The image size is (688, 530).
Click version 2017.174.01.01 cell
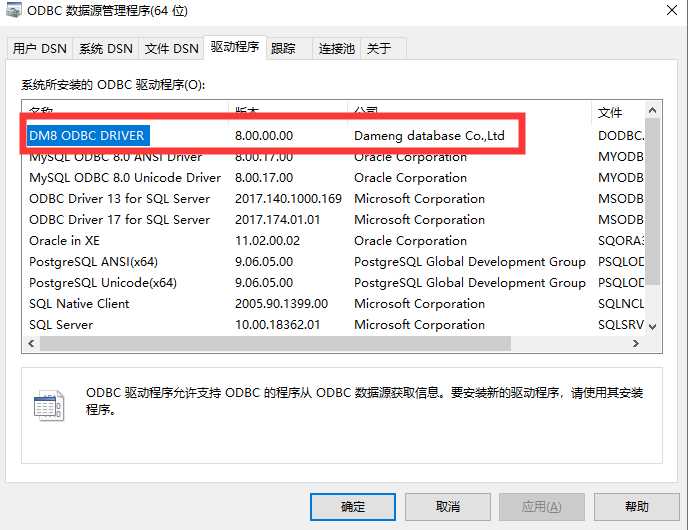[277, 220]
